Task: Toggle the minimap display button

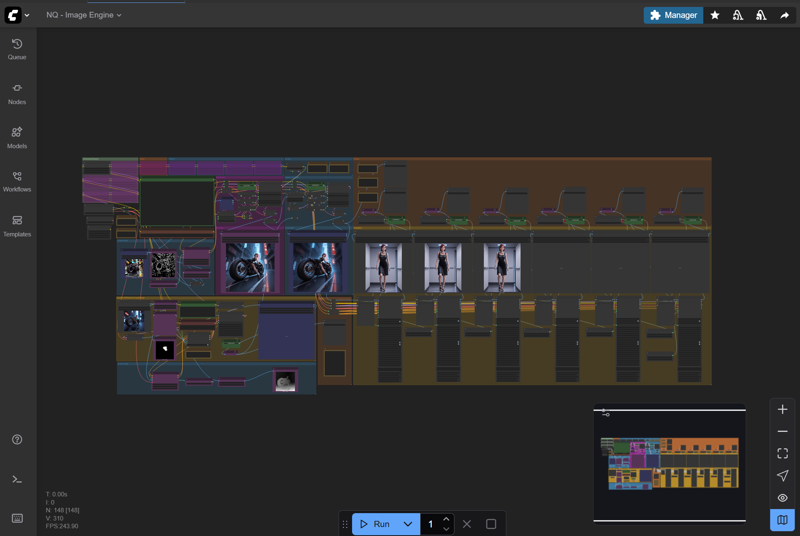Action: pyautogui.click(x=782, y=520)
